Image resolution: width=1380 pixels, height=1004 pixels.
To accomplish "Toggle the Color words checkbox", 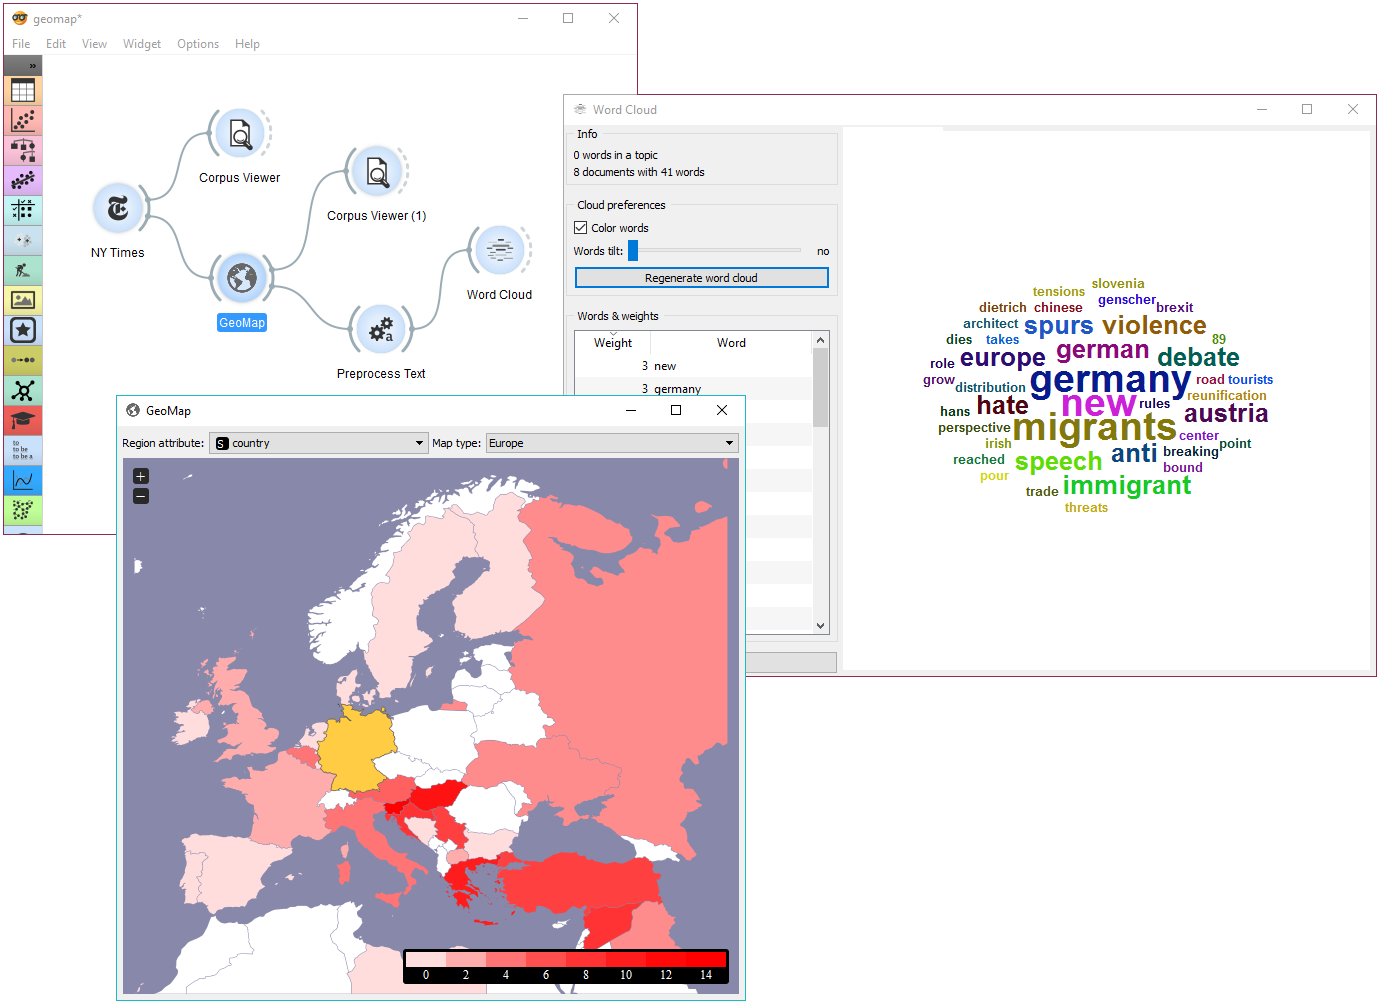I will tap(580, 227).
